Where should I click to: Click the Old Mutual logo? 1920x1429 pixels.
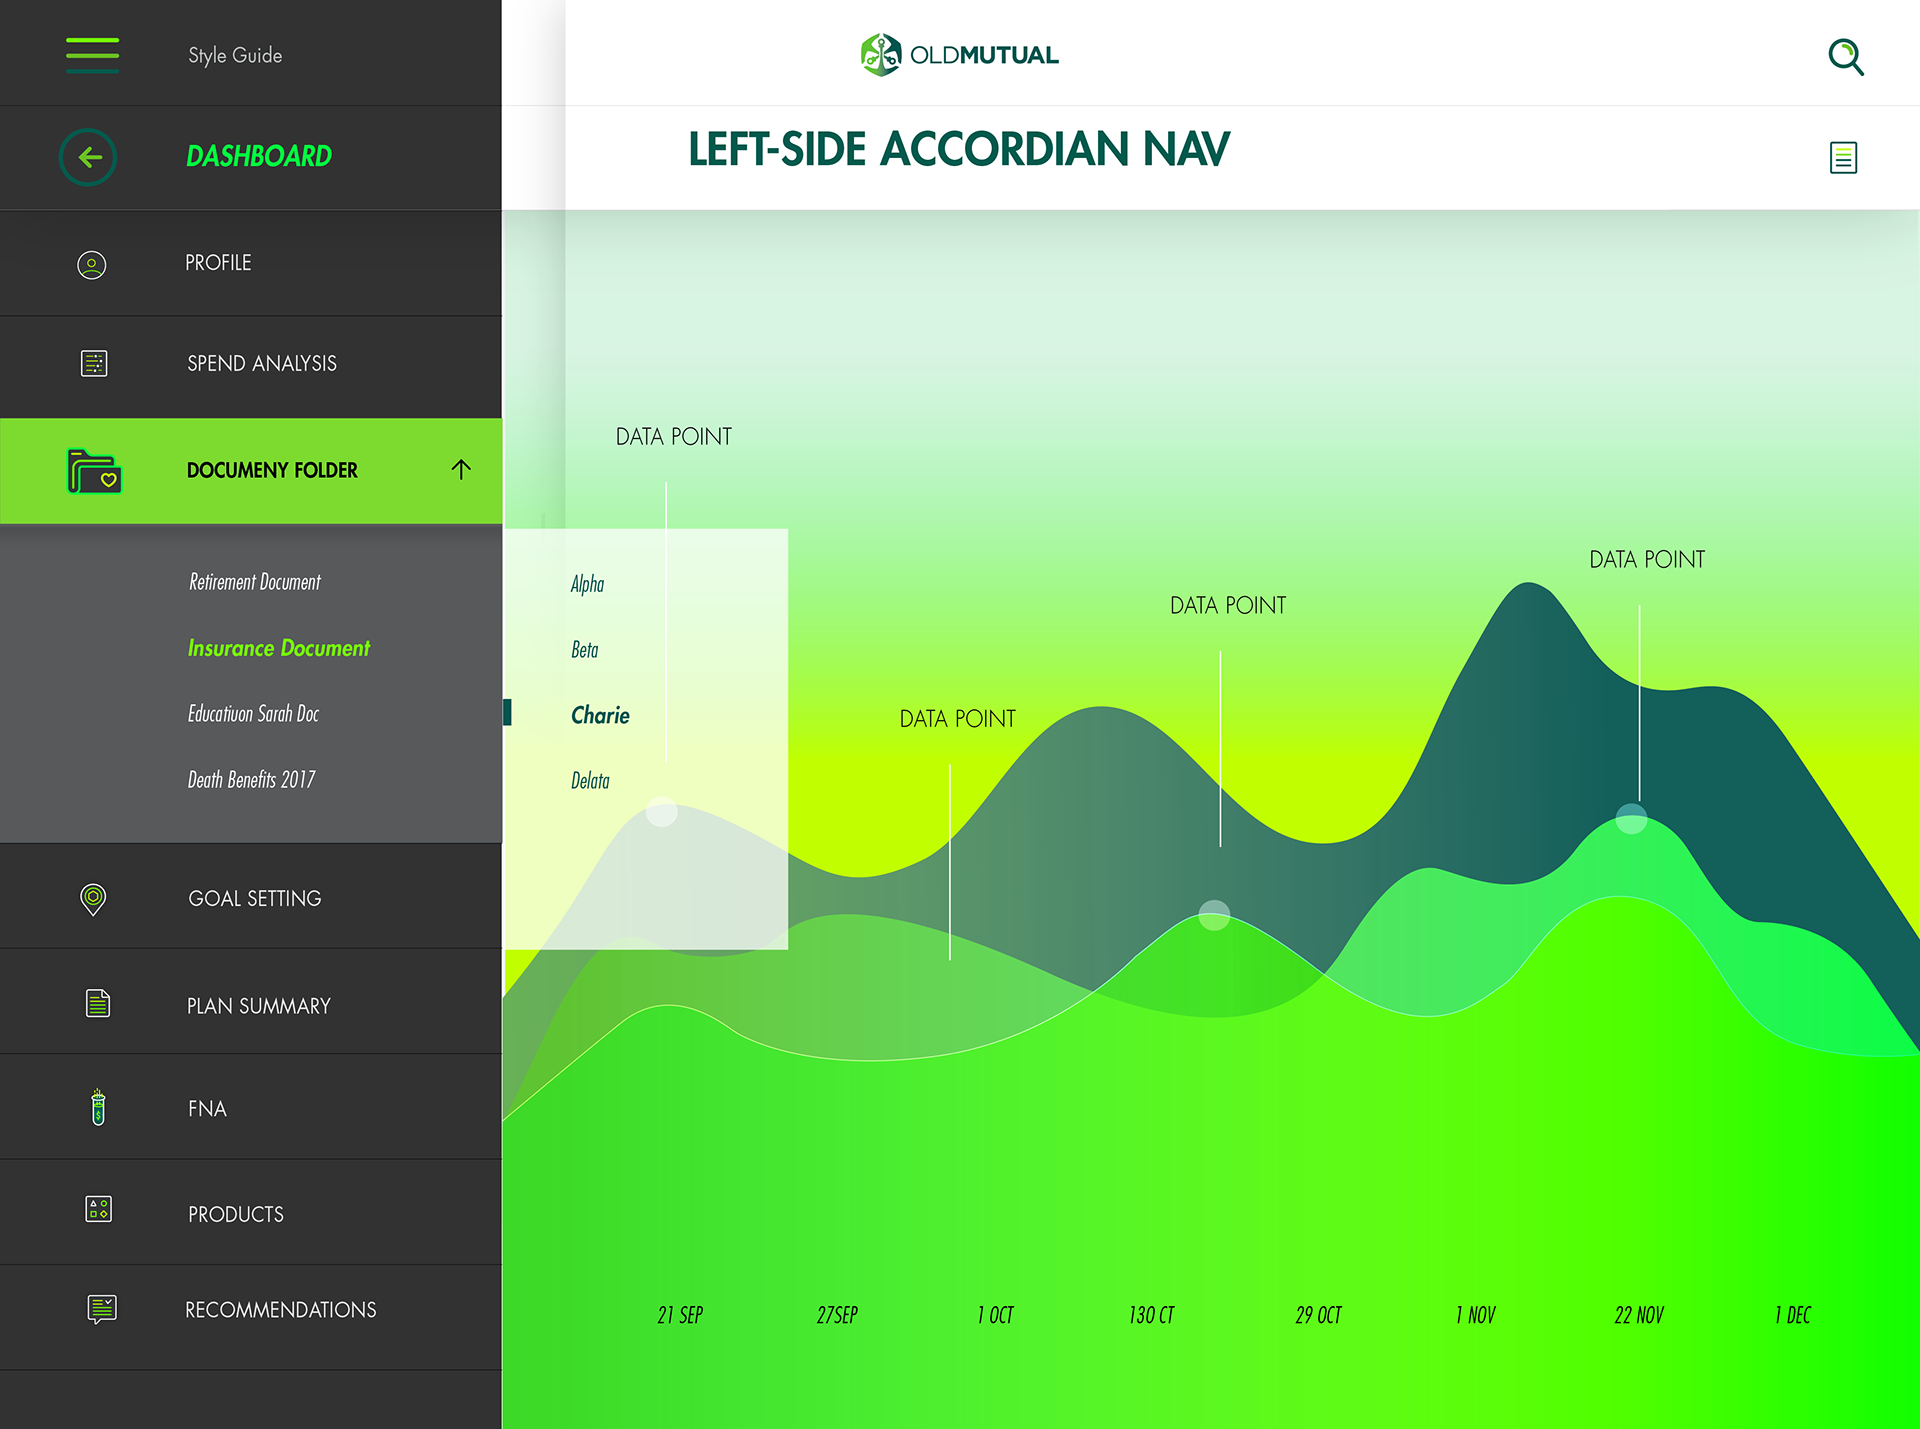pyautogui.click(x=959, y=55)
